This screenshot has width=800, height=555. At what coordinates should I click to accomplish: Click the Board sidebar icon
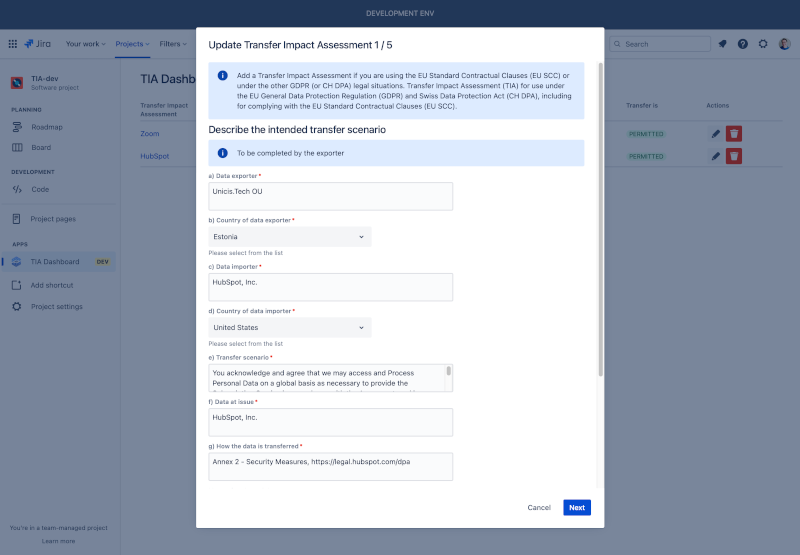pos(17,147)
